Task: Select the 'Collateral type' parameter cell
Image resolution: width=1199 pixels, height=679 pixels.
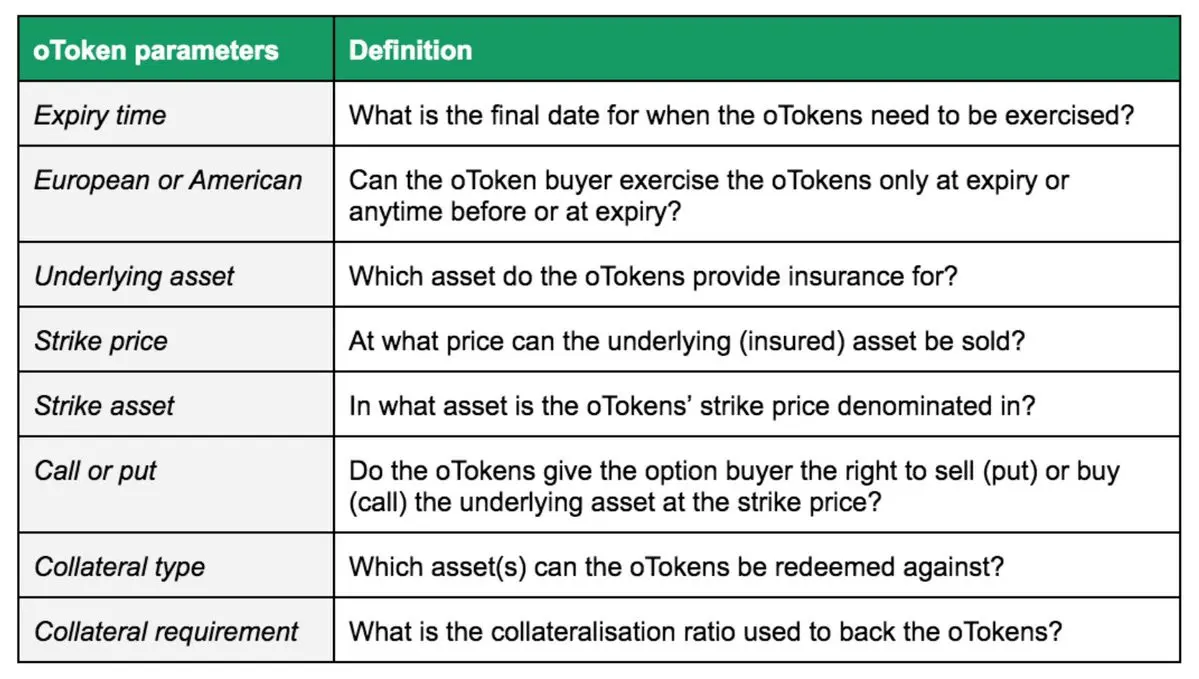Action: click(176, 566)
